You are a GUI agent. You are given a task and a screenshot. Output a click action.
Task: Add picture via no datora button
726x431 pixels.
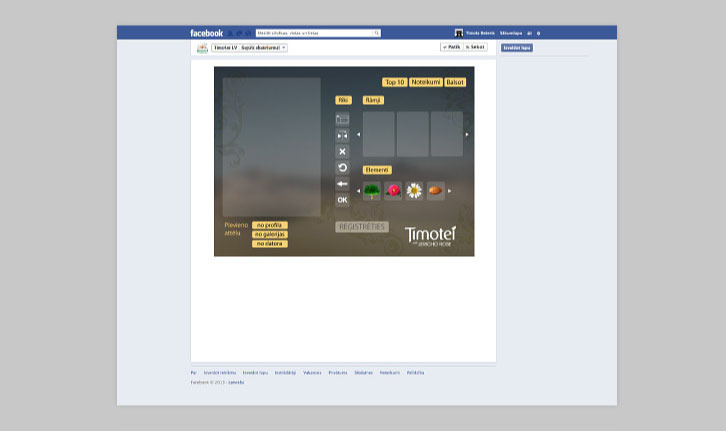point(269,244)
